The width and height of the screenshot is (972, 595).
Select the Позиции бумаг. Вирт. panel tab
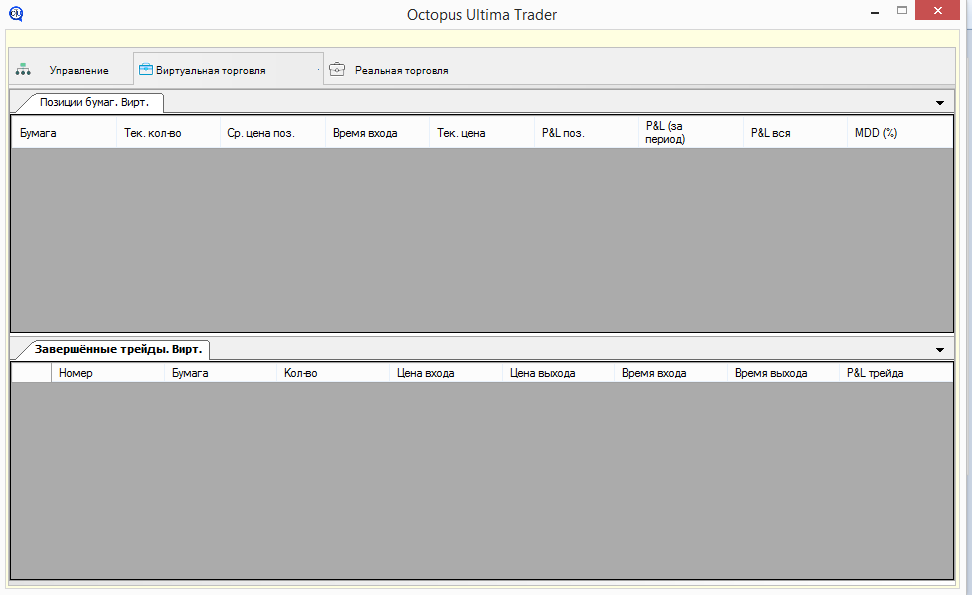pyautogui.click(x=94, y=102)
